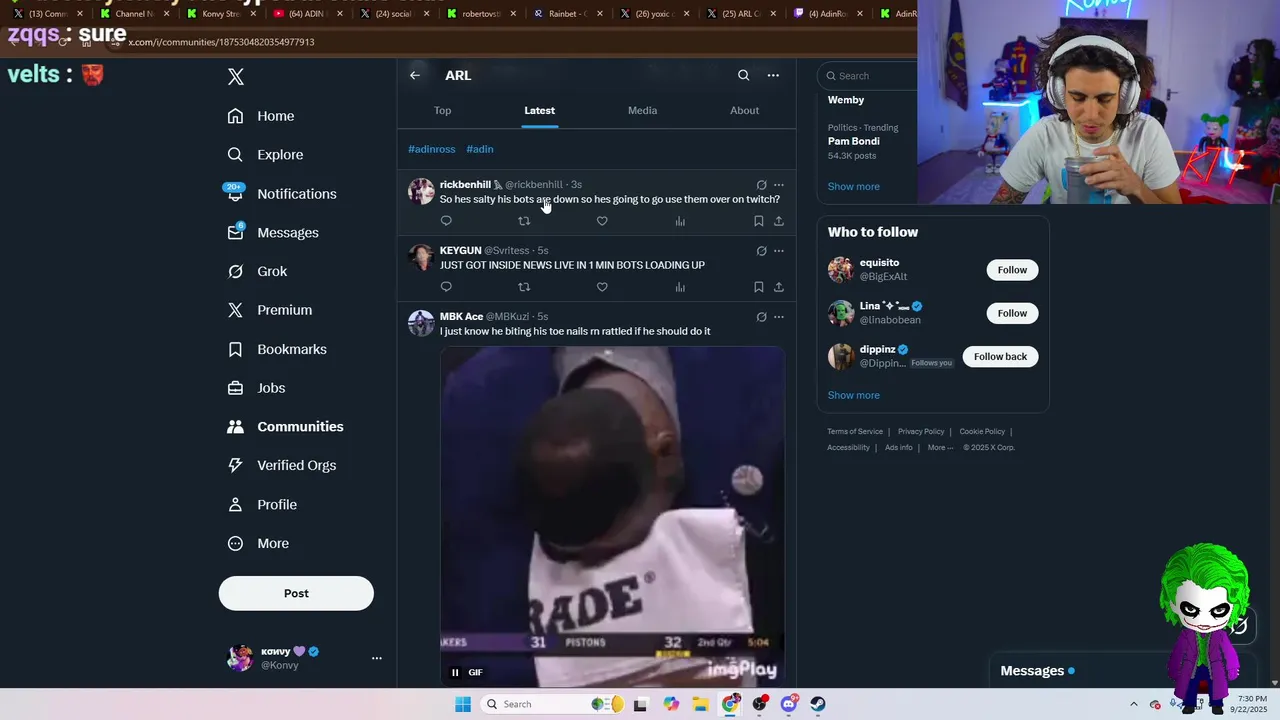Switch to the Latest tab

(539, 110)
